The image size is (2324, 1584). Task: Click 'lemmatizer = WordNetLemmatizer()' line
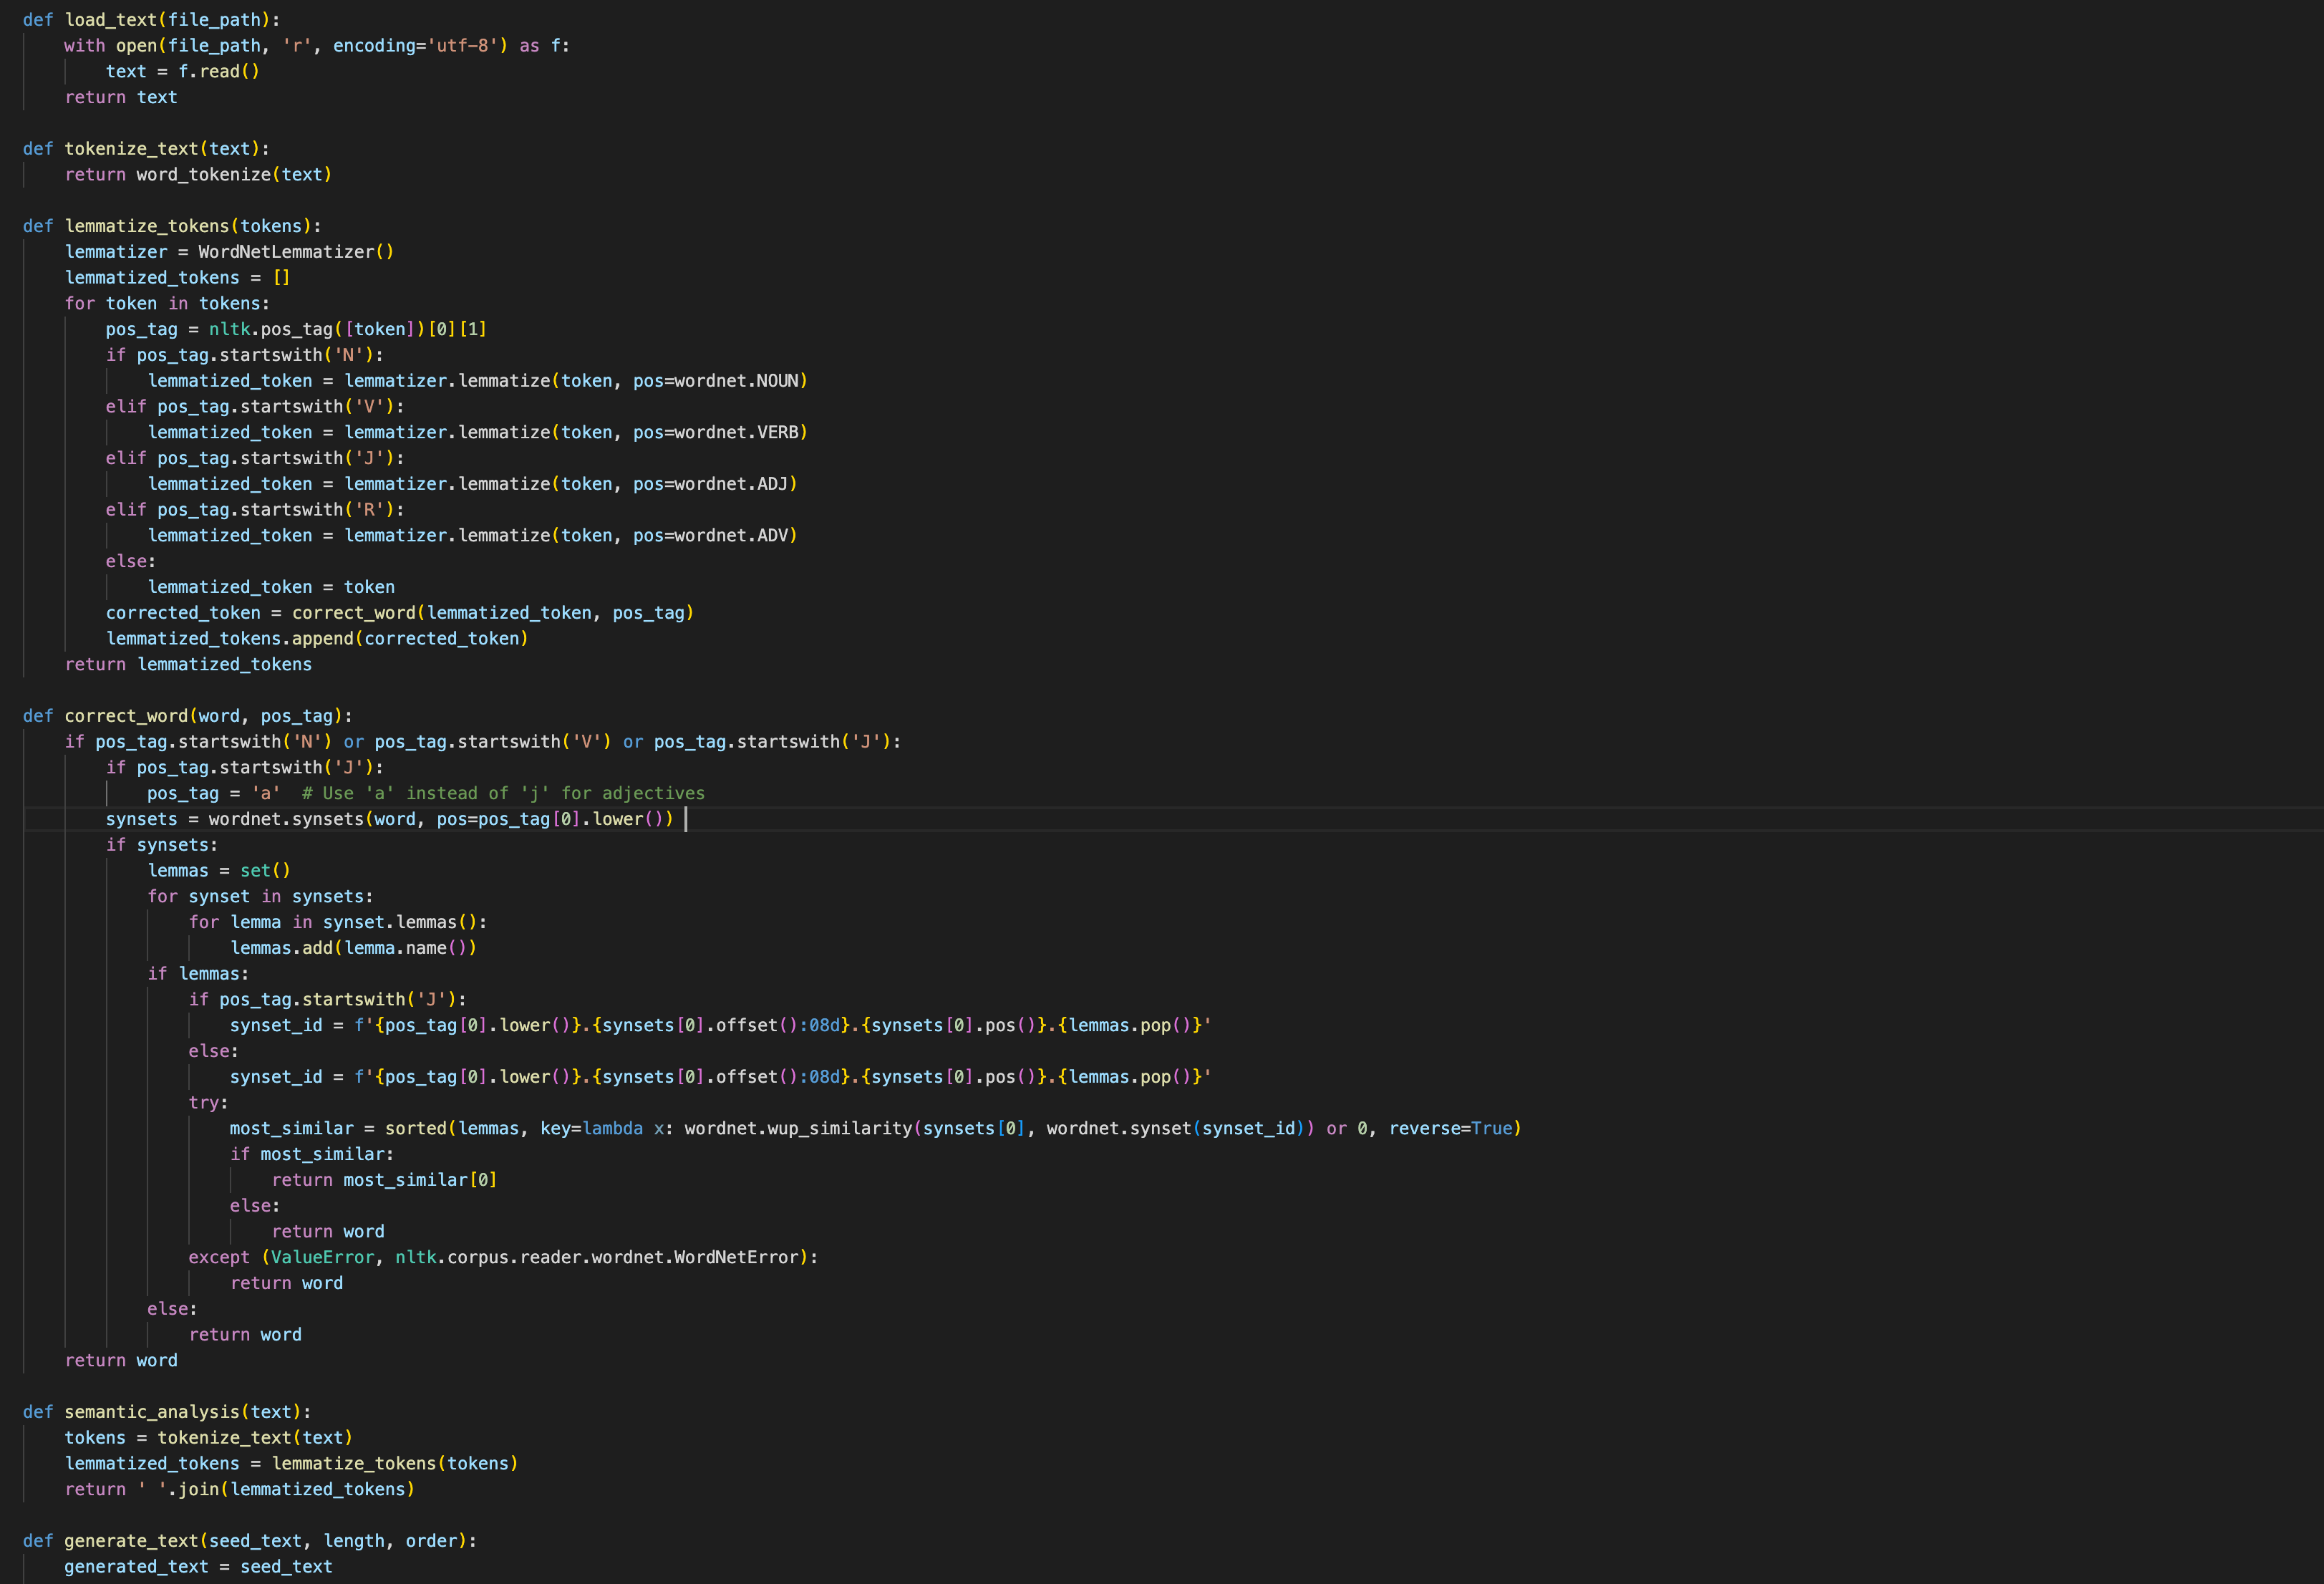click(229, 252)
